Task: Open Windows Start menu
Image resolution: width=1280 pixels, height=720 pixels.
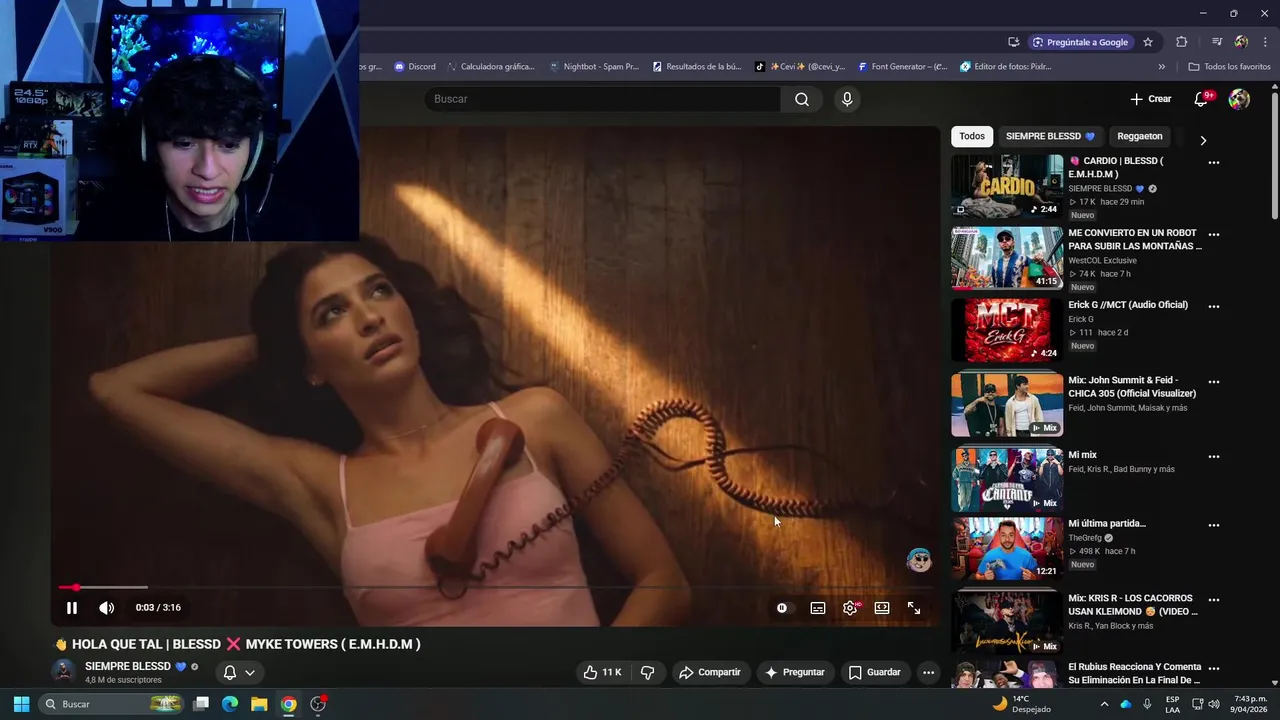Action: tap(21, 704)
